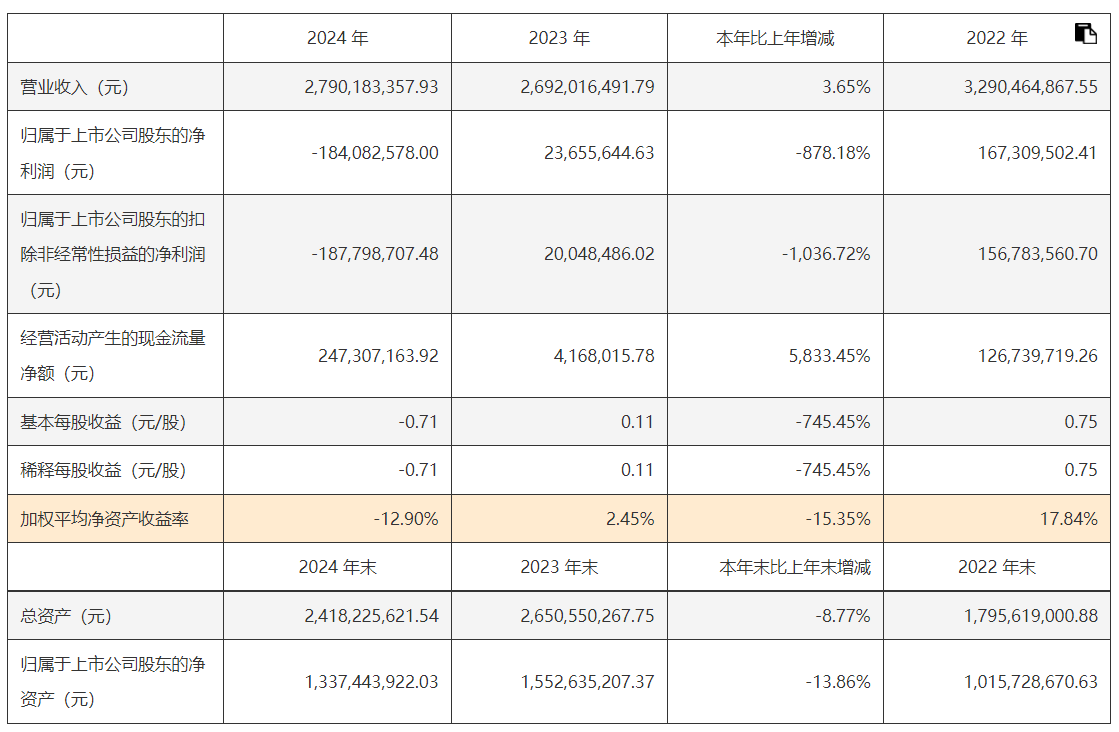Click the 5,833.45% cash flow change cell
Screen dimensions: 1119x732
point(830,355)
